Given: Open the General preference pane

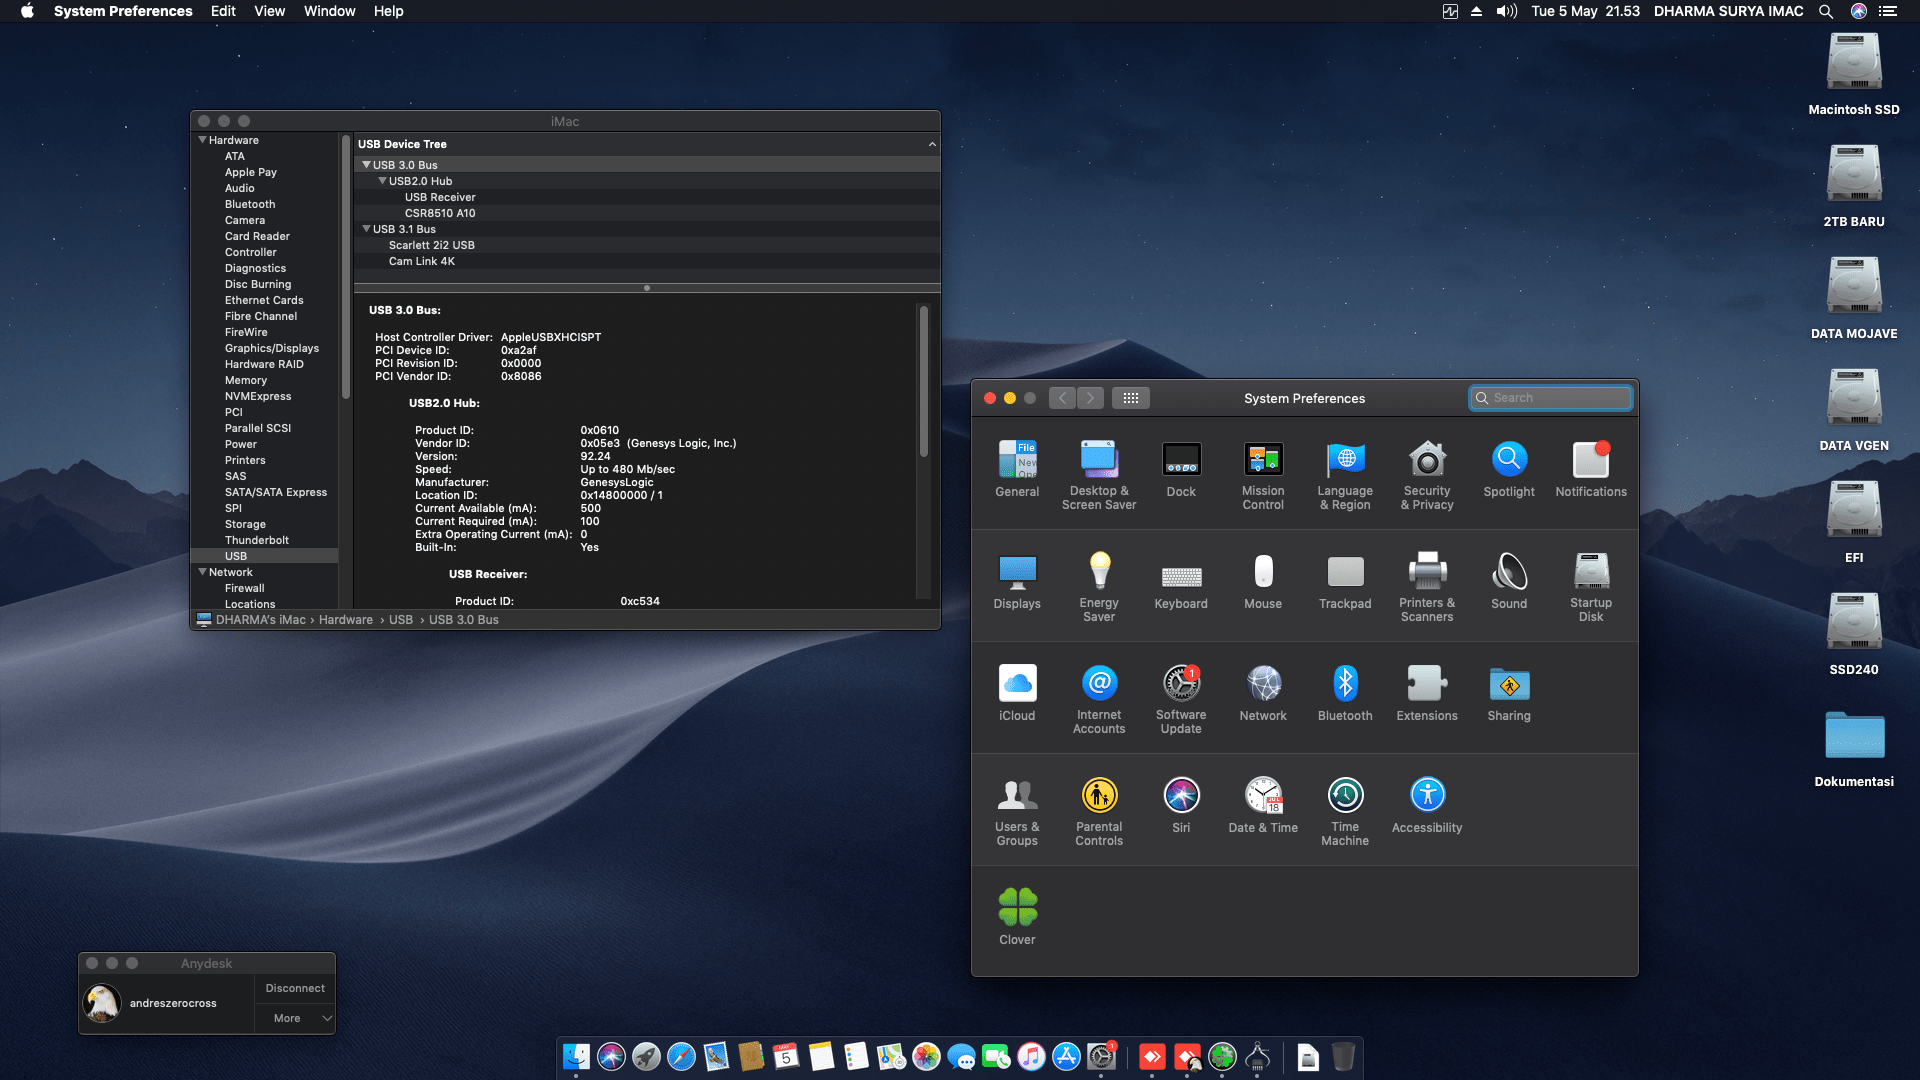Looking at the screenshot, I should (x=1017, y=468).
